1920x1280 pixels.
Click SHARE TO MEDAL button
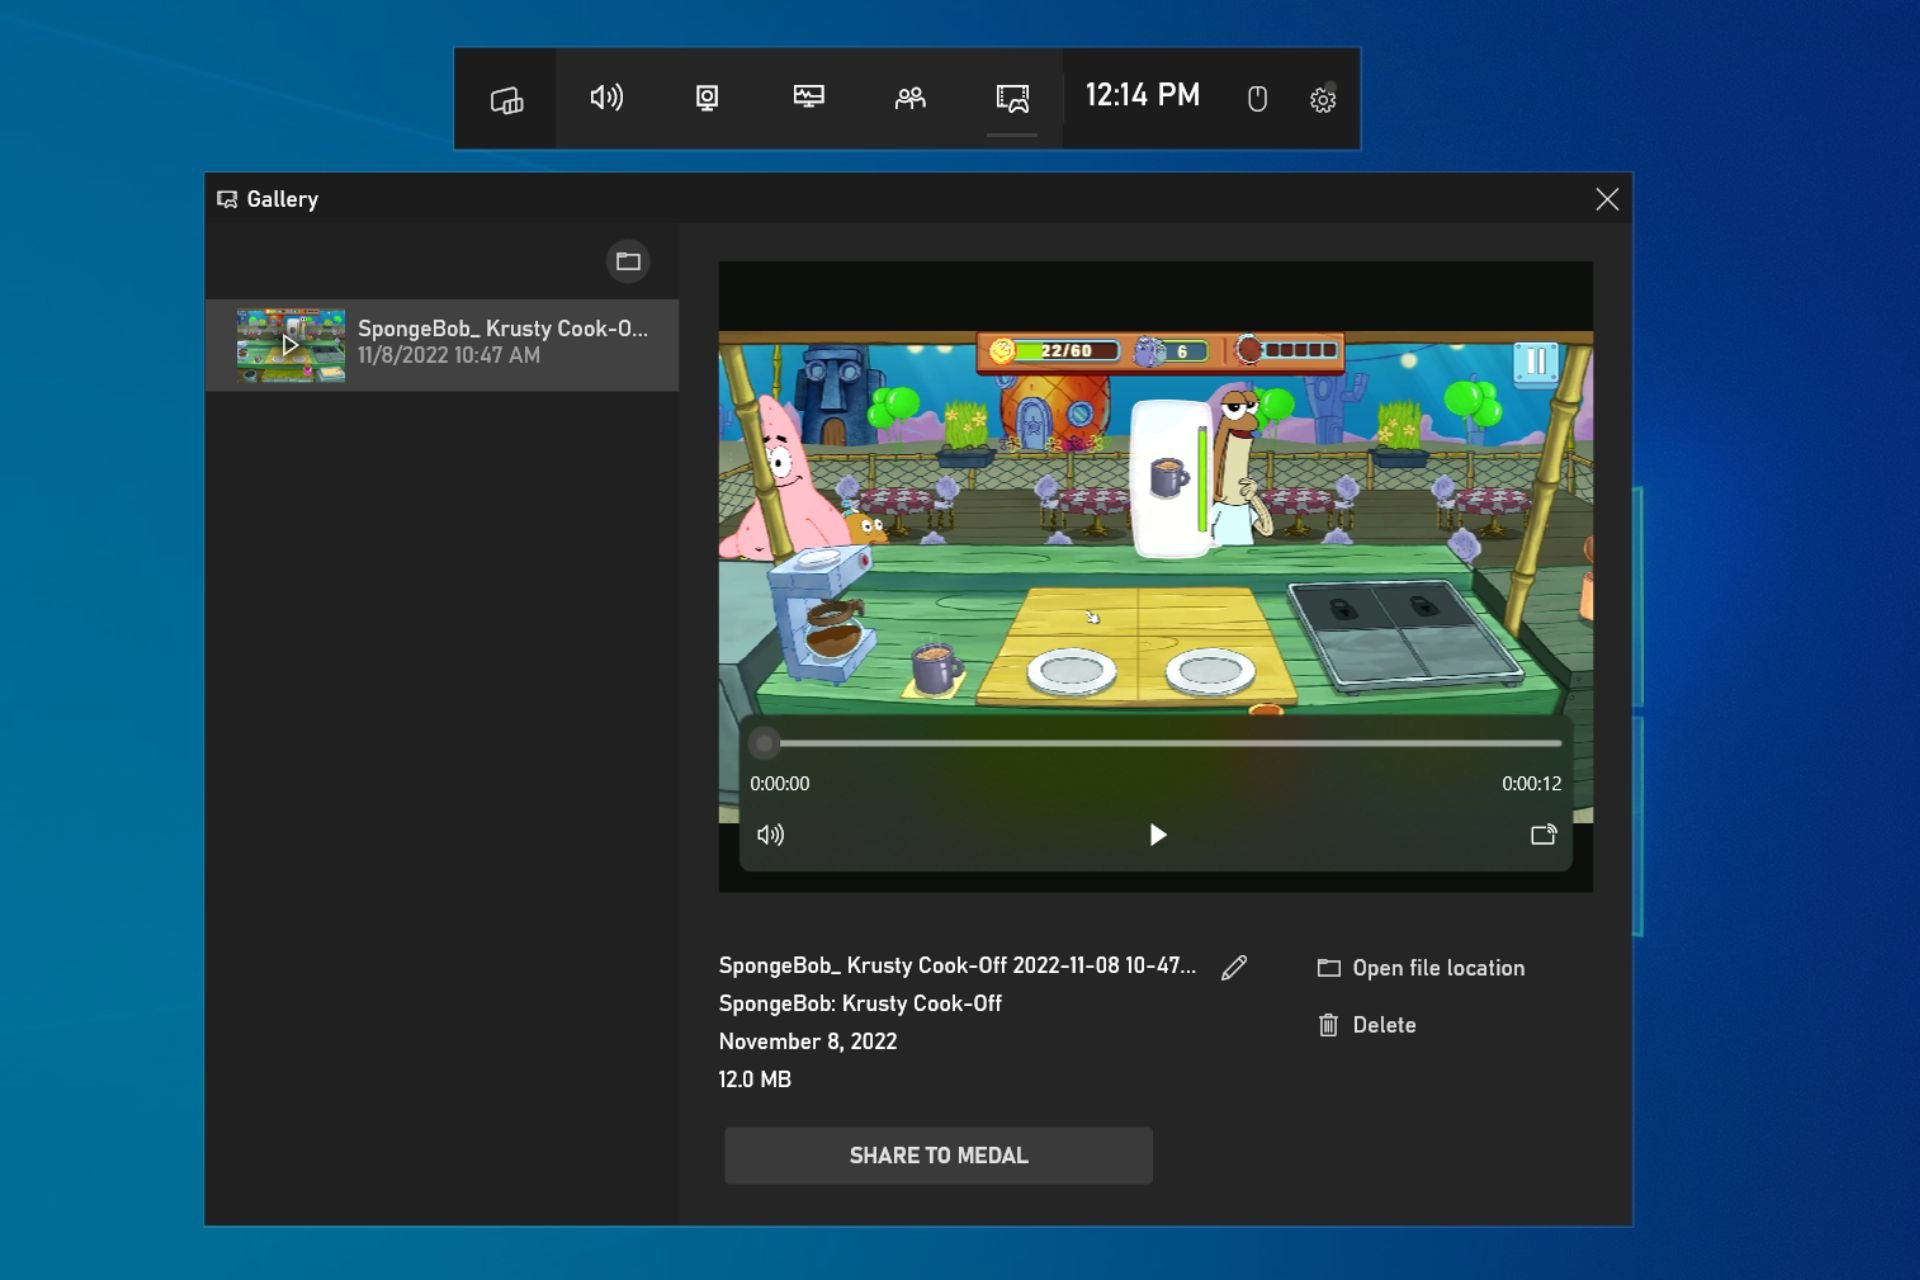click(938, 1156)
